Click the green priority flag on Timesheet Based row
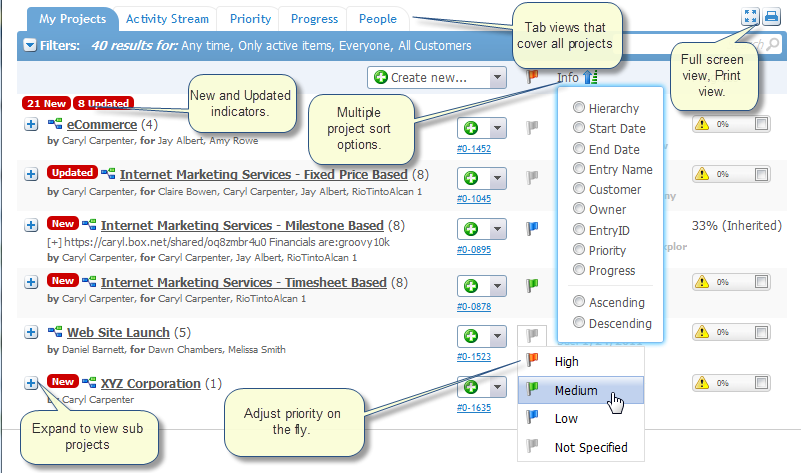 pos(533,282)
